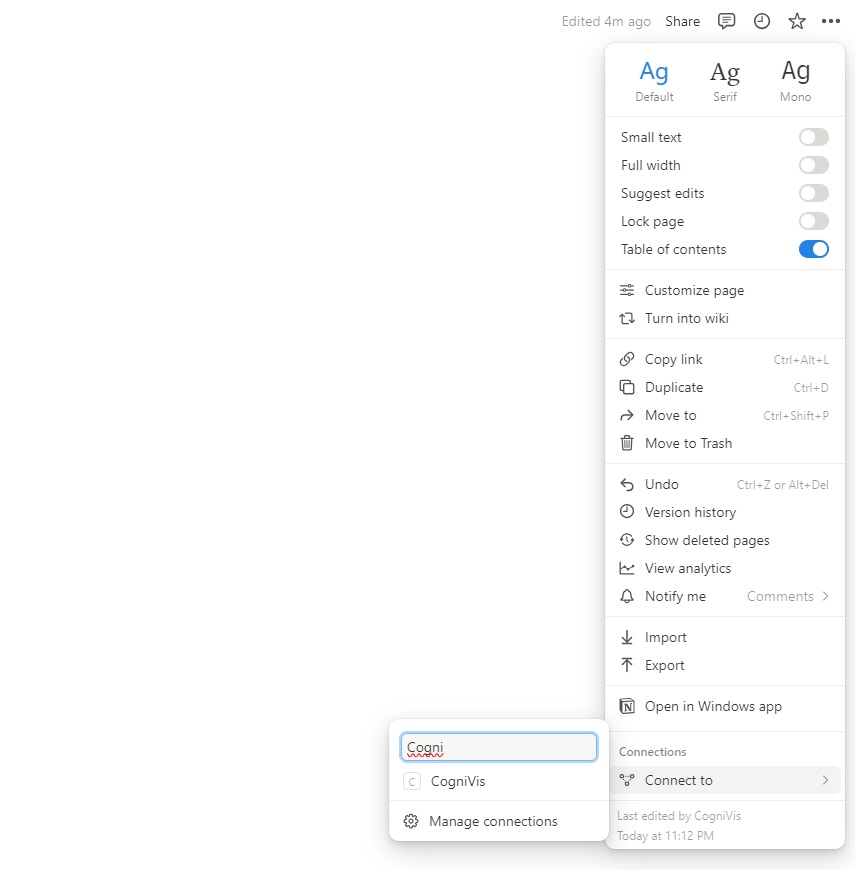This screenshot has width=855, height=870.
Task: Click the Manage connections gear icon
Action: coord(411,821)
